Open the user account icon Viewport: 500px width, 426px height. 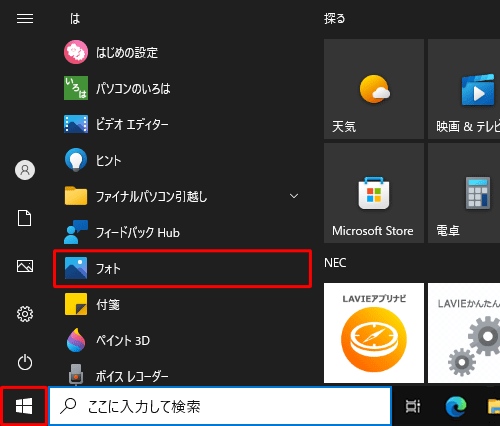click(x=25, y=170)
